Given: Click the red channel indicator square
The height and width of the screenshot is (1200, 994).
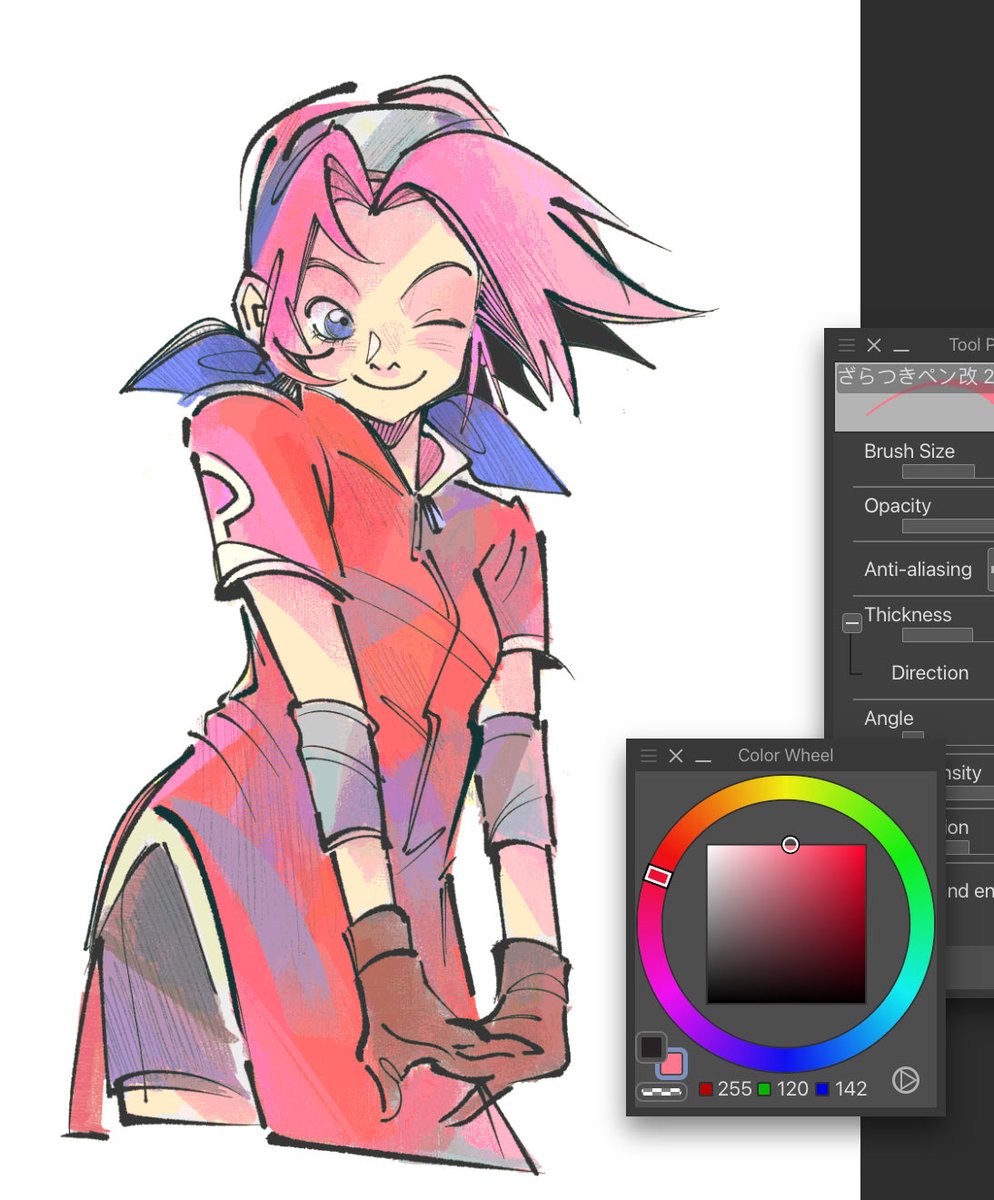Looking at the screenshot, I should [706, 1089].
